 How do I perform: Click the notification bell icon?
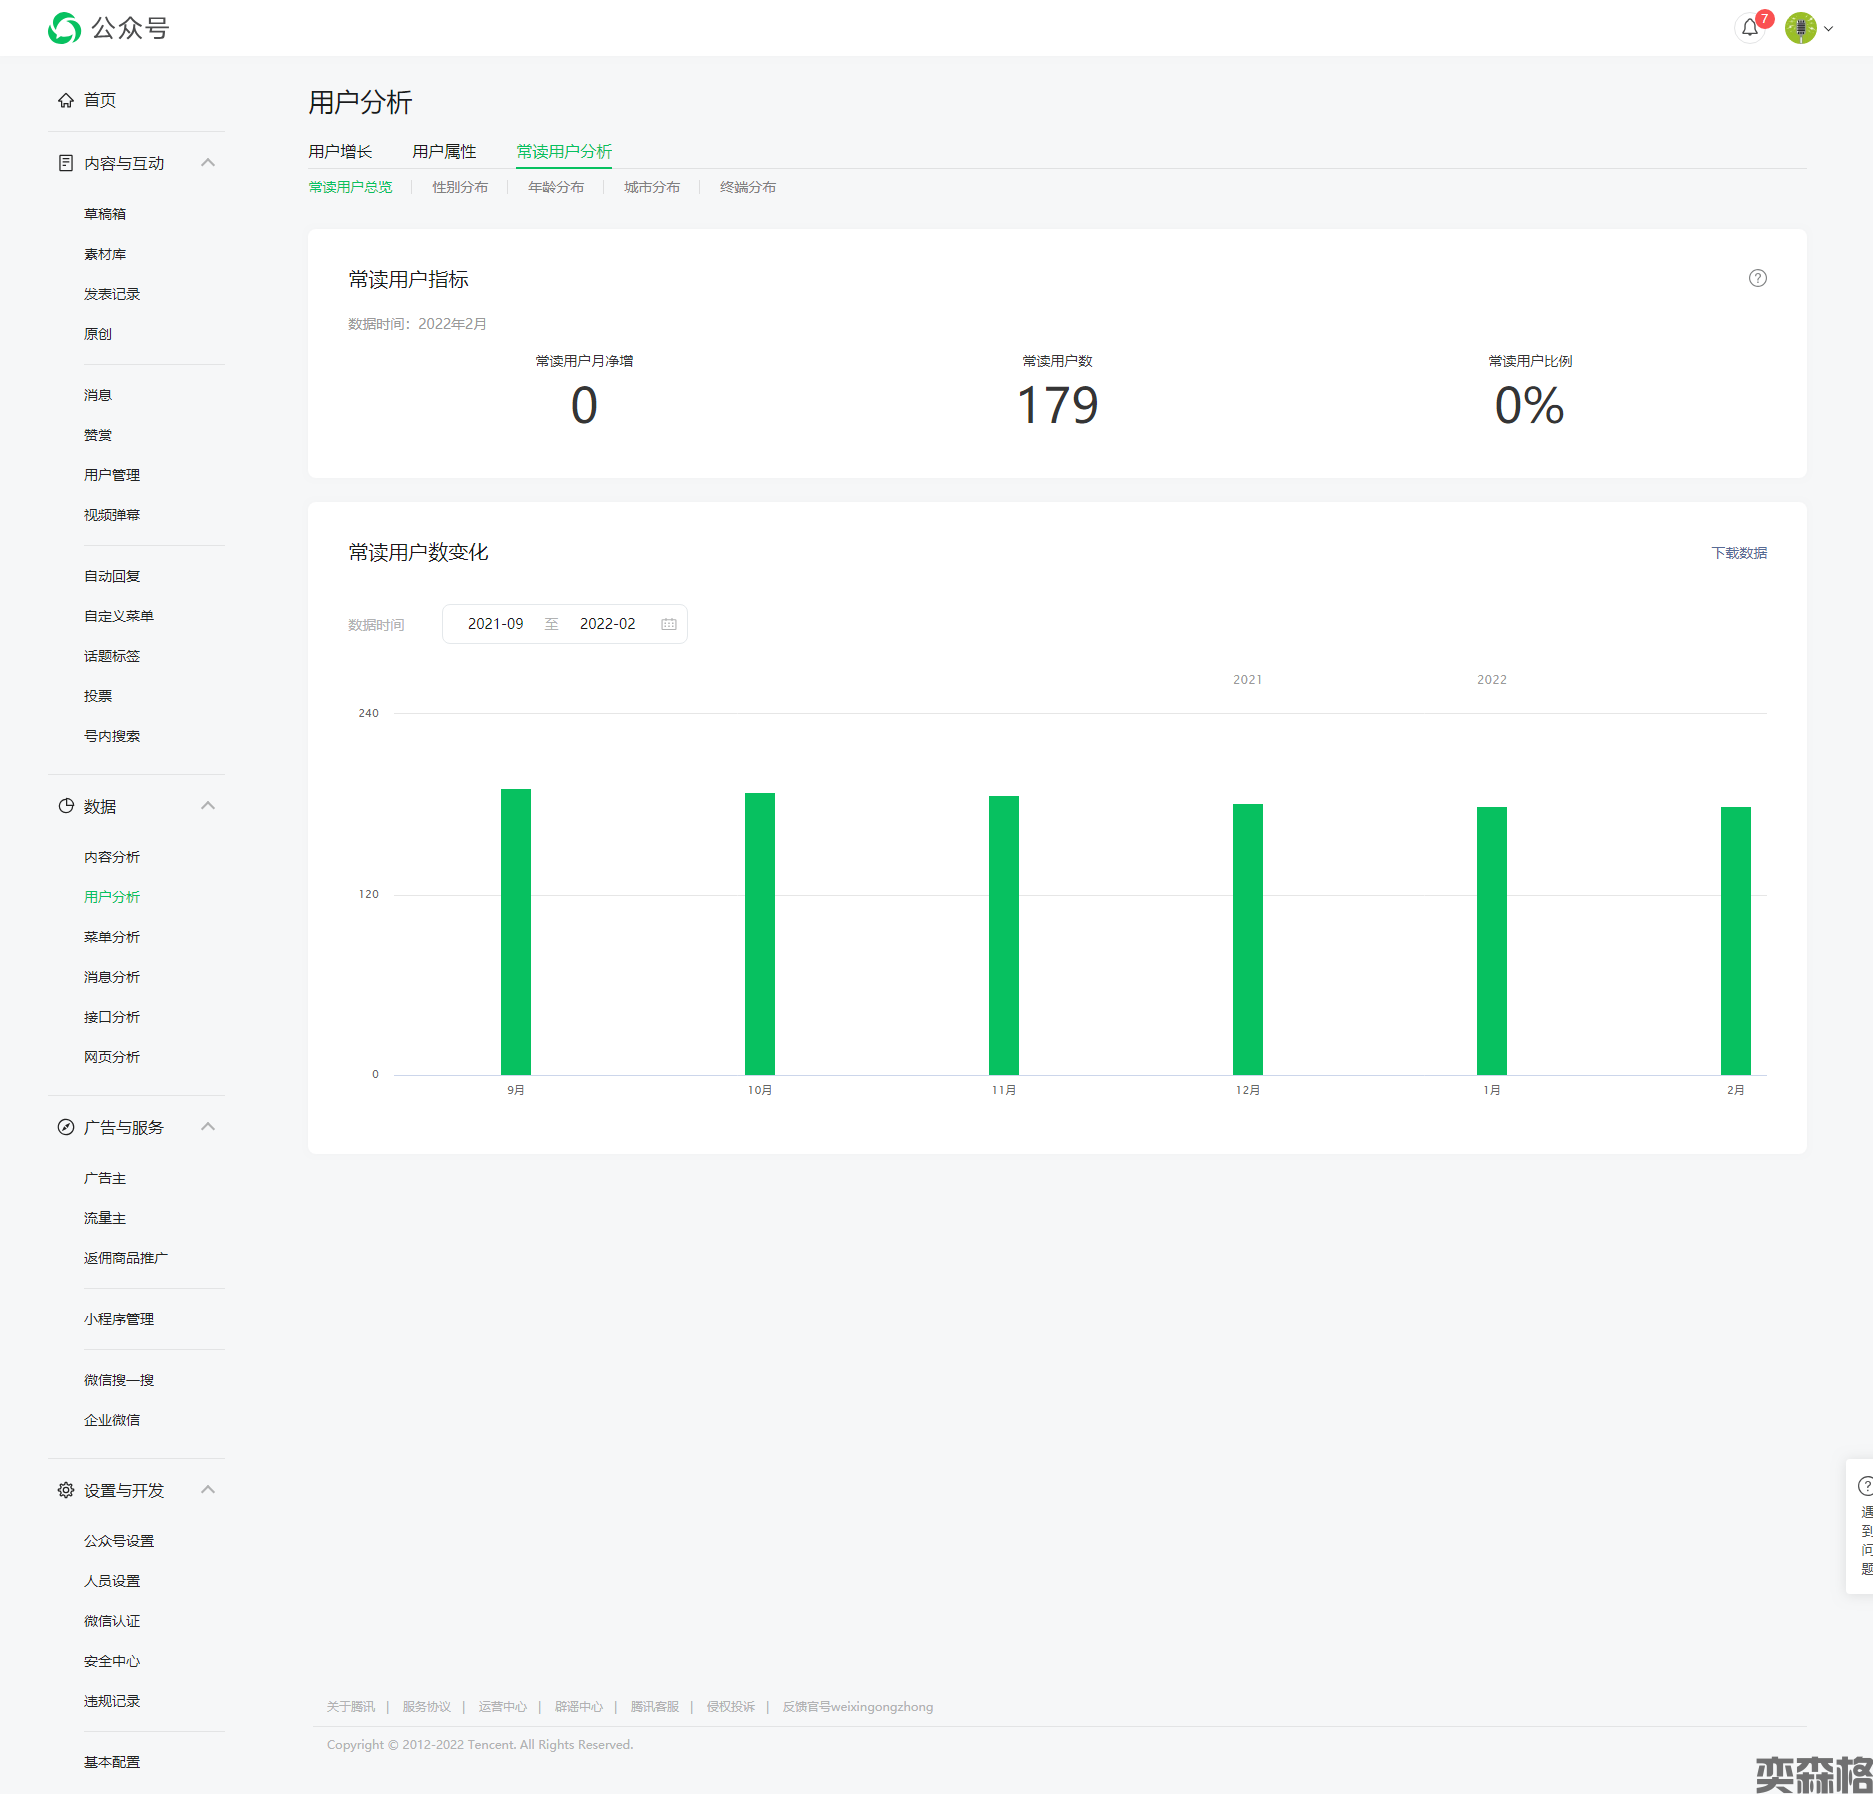pos(1749,28)
